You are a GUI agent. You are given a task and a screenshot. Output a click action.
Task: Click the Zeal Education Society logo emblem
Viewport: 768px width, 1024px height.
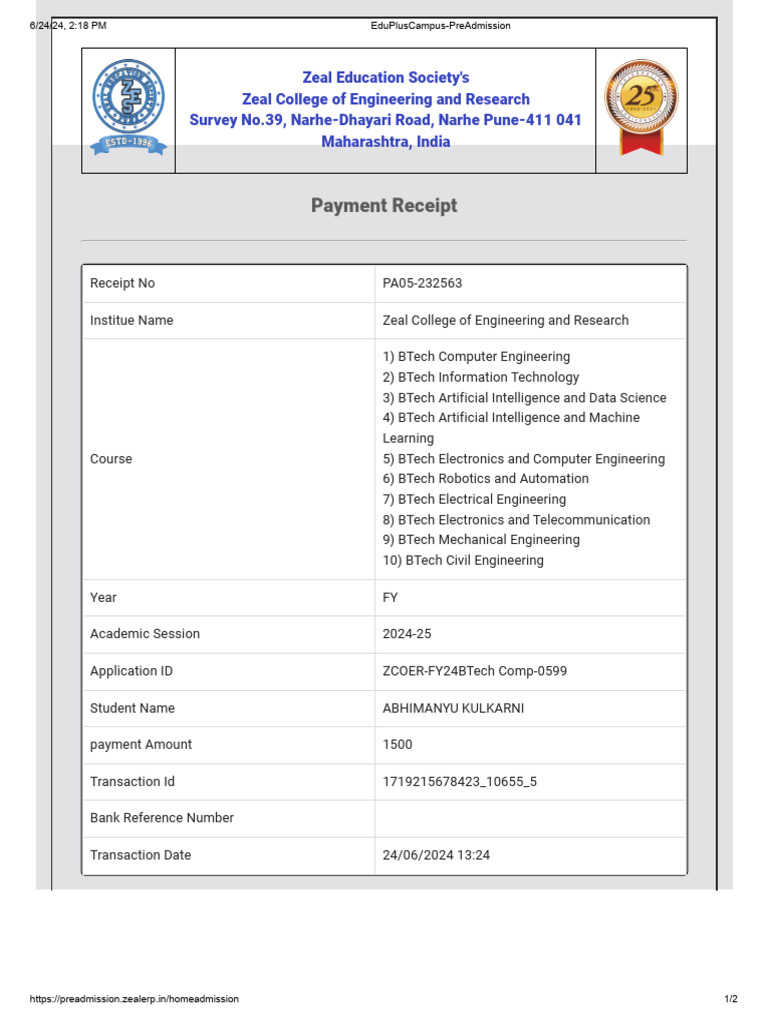coord(128,107)
